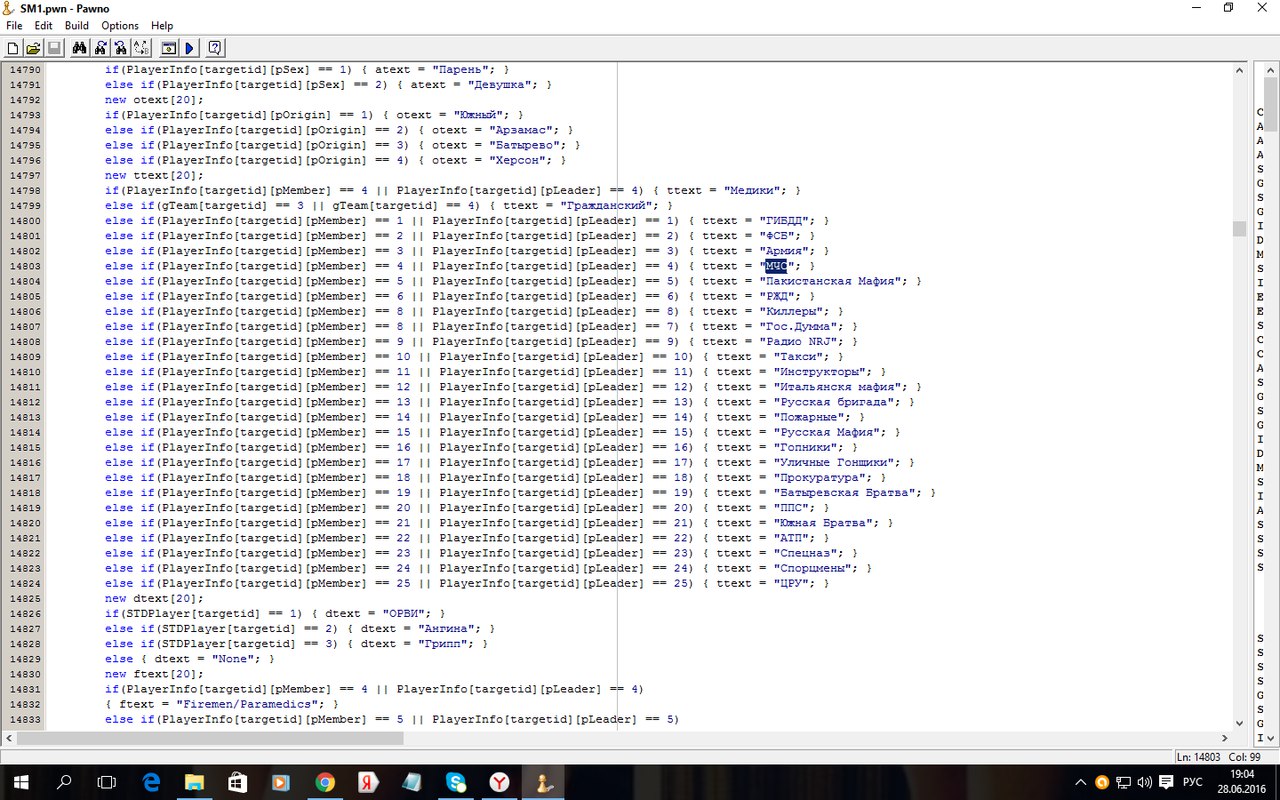Viewport: 1280px width, 800px height.
Task: Click the highlighted word on line 14803
Action: [x=777, y=266]
